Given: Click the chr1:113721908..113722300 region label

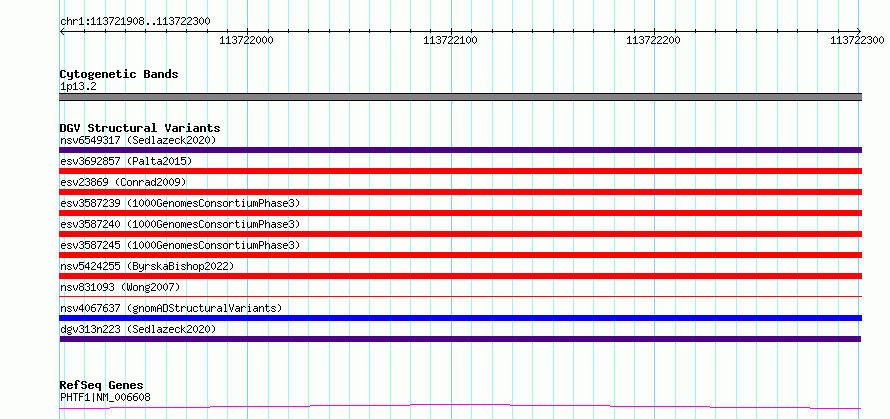Looking at the screenshot, I should tap(135, 22).
